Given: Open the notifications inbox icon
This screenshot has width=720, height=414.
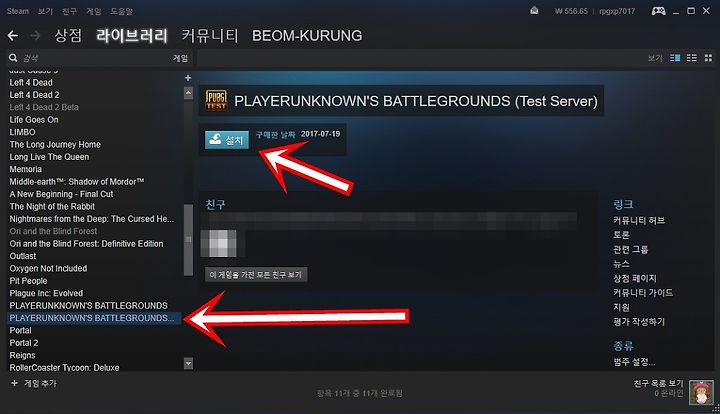Looking at the screenshot, I should [x=534, y=11].
